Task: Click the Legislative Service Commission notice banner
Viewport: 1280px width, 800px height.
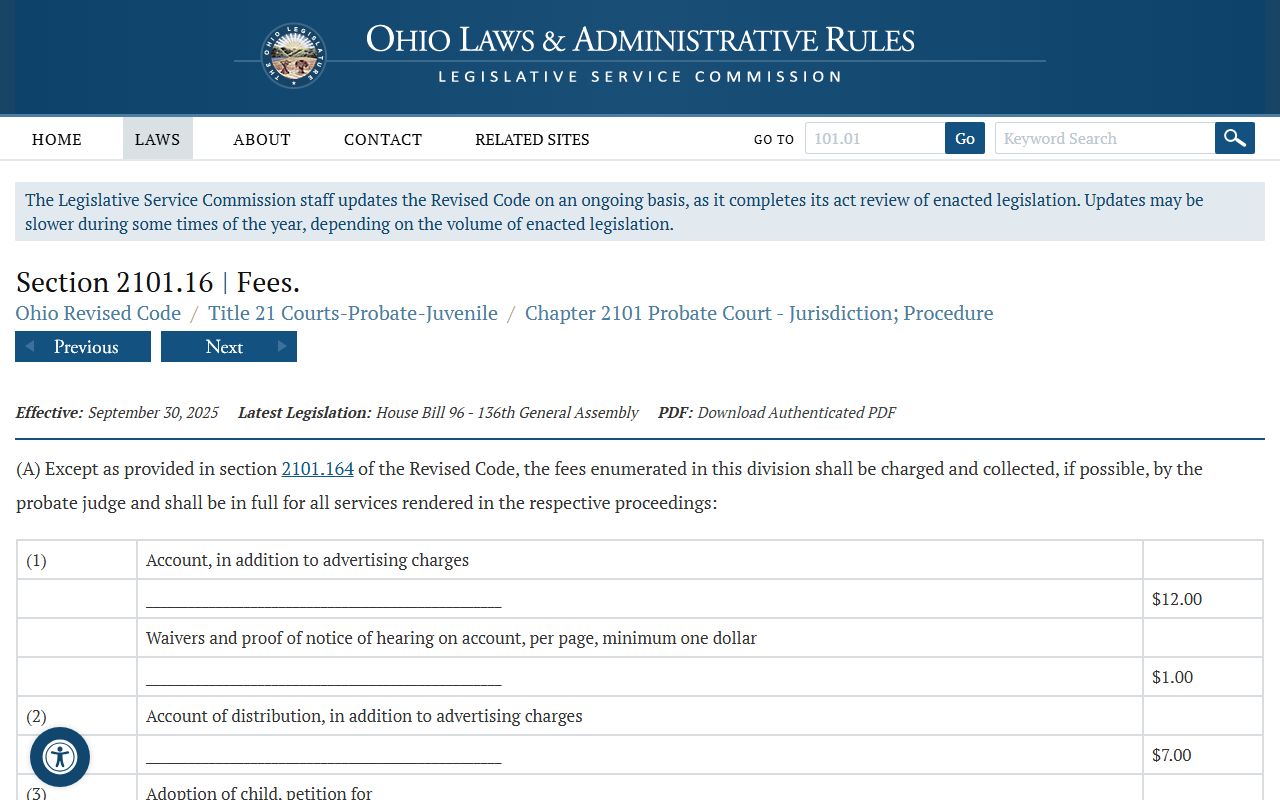Action: point(640,211)
